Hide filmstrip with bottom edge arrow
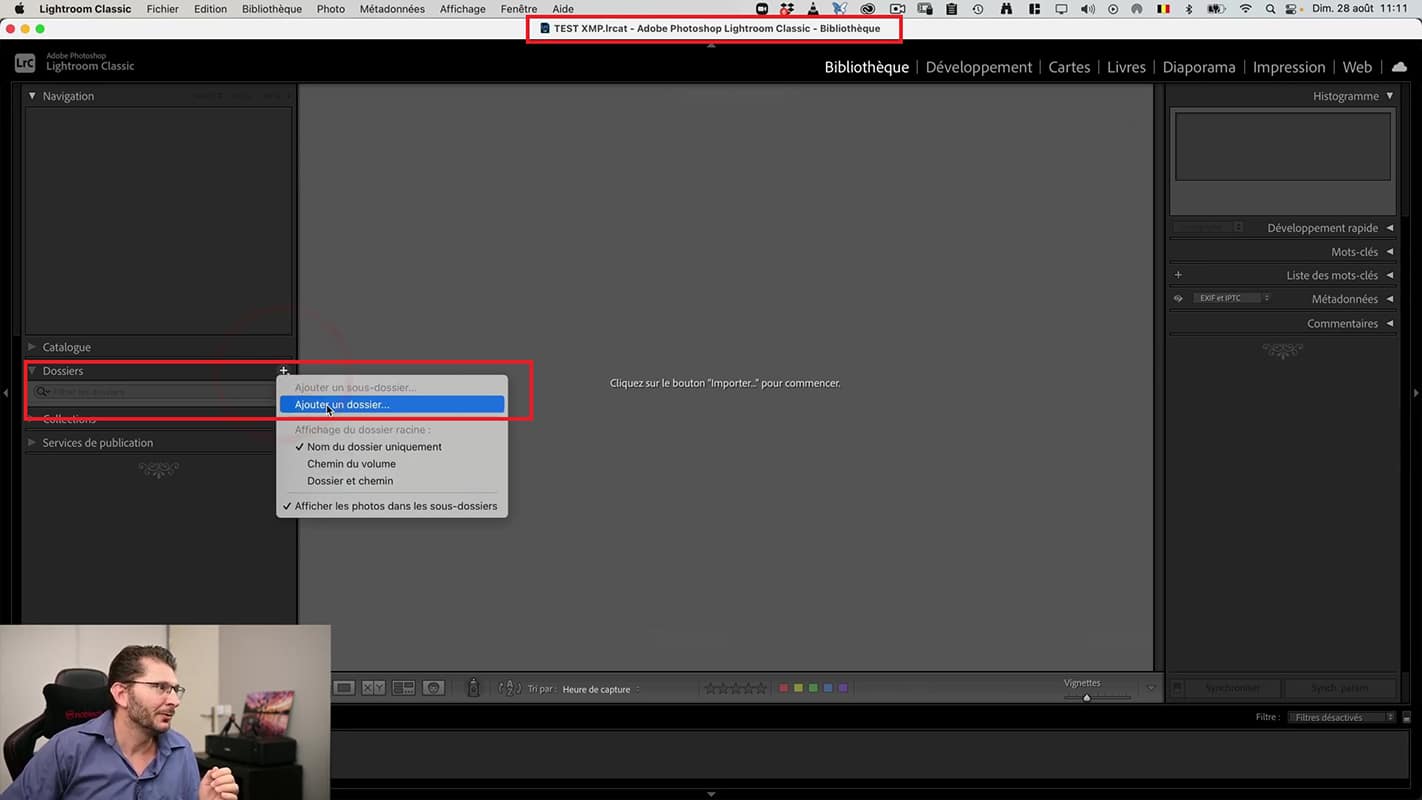The image size is (1422, 800). click(x=711, y=794)
